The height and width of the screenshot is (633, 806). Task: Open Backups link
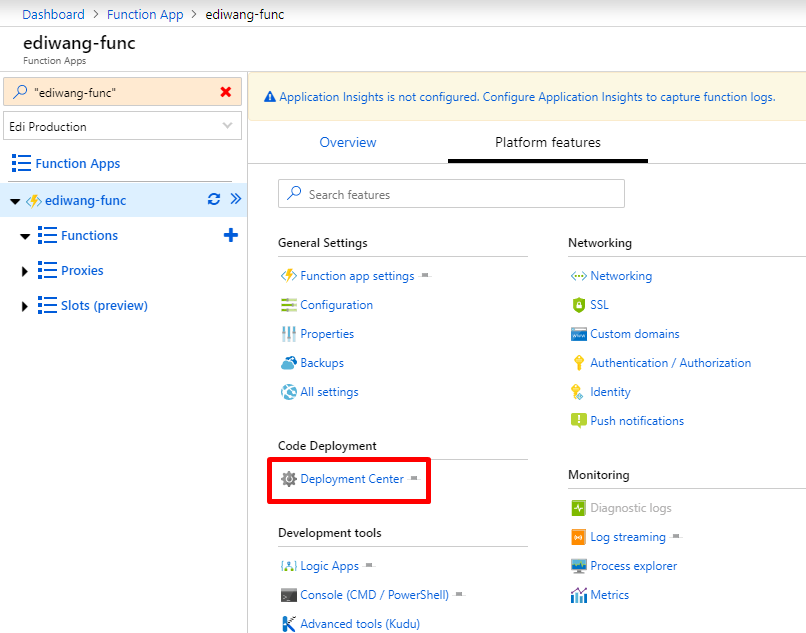(322, 363)
